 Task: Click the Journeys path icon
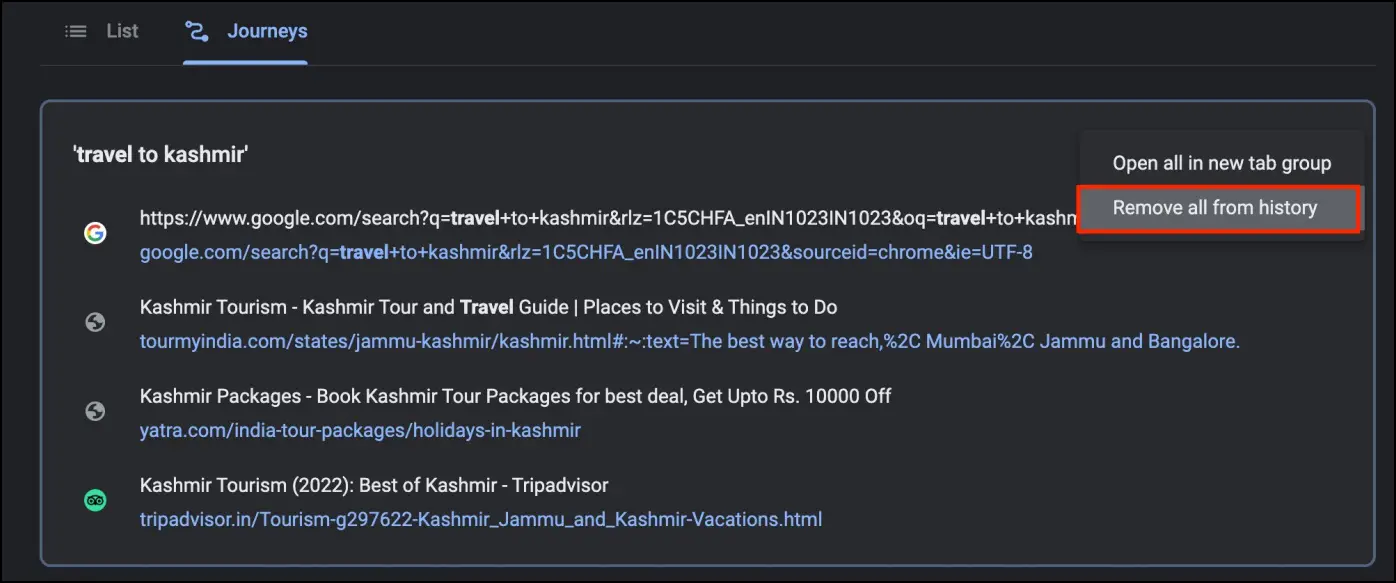(197, 31)
